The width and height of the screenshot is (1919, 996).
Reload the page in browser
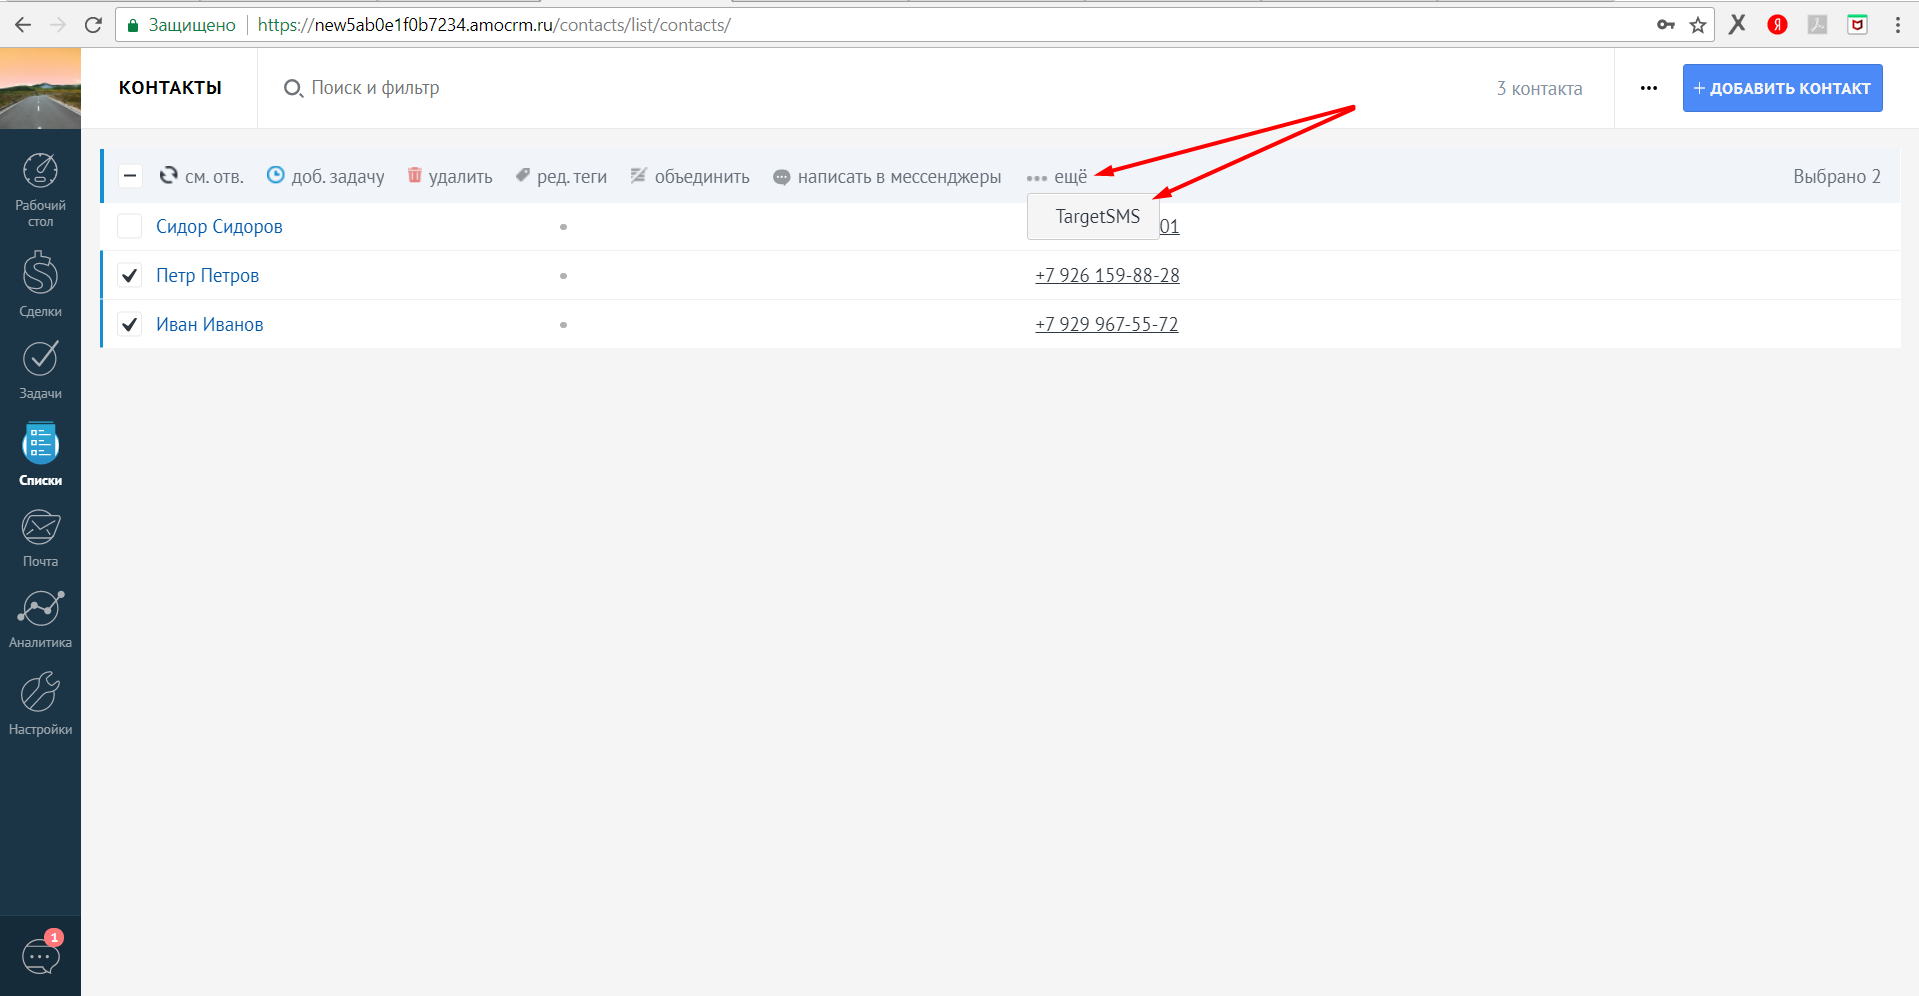[93, 25]
